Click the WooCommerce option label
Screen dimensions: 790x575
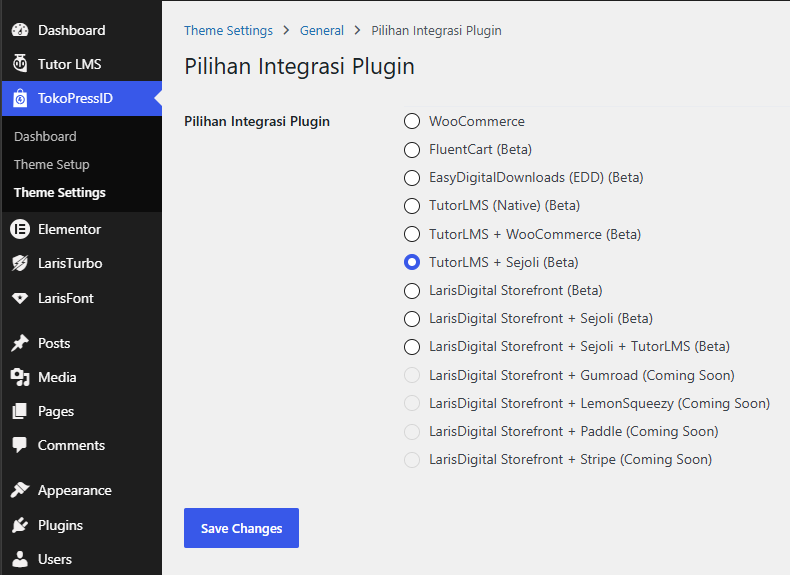(x=477, y=121)
